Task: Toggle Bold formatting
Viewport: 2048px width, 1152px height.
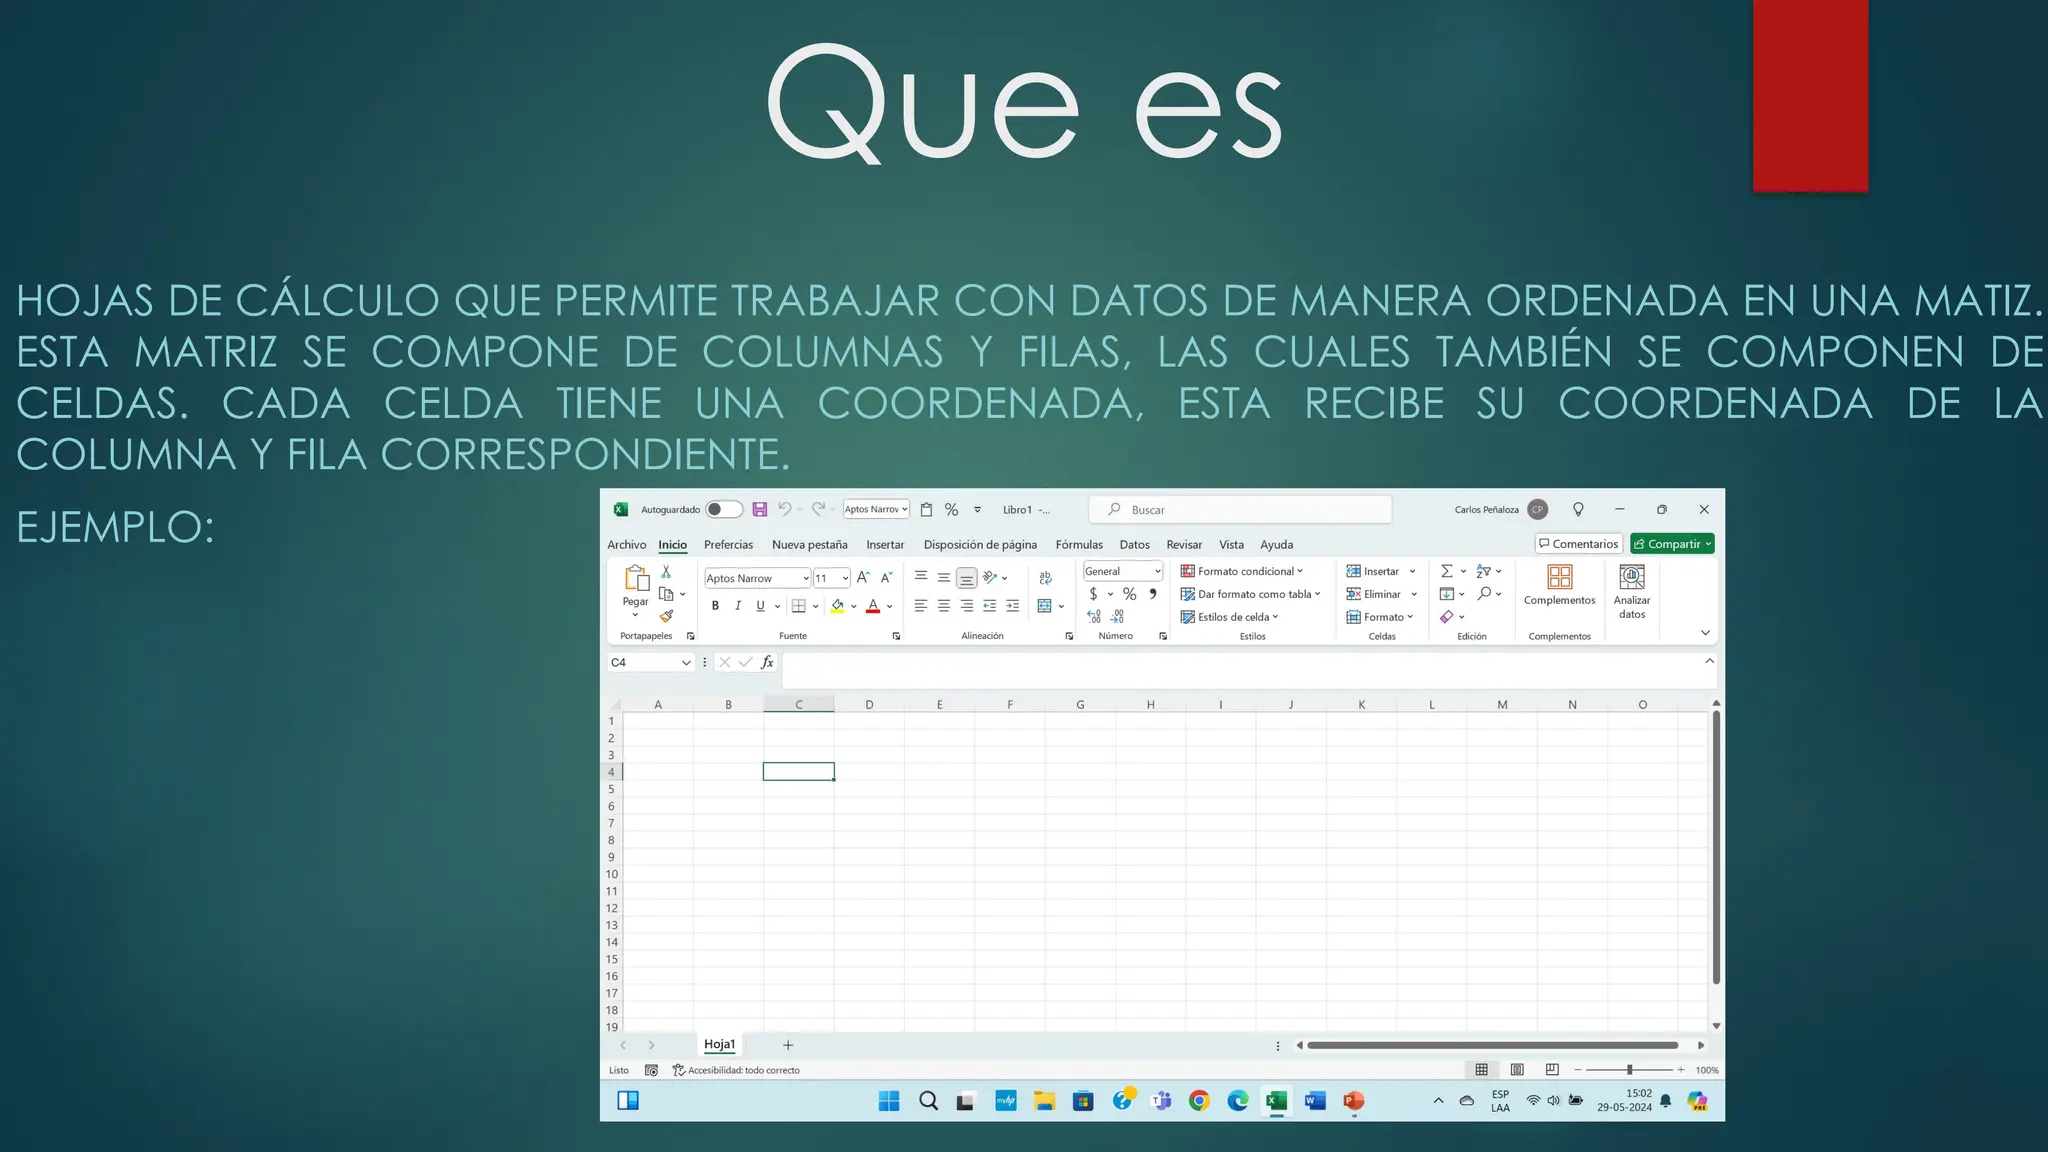Action: pyautogui.click(x=715, y=606)
